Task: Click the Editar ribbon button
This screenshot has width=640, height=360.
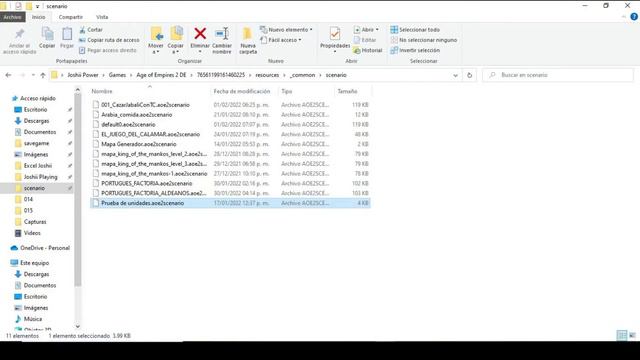Action: (x=364, y=40)
